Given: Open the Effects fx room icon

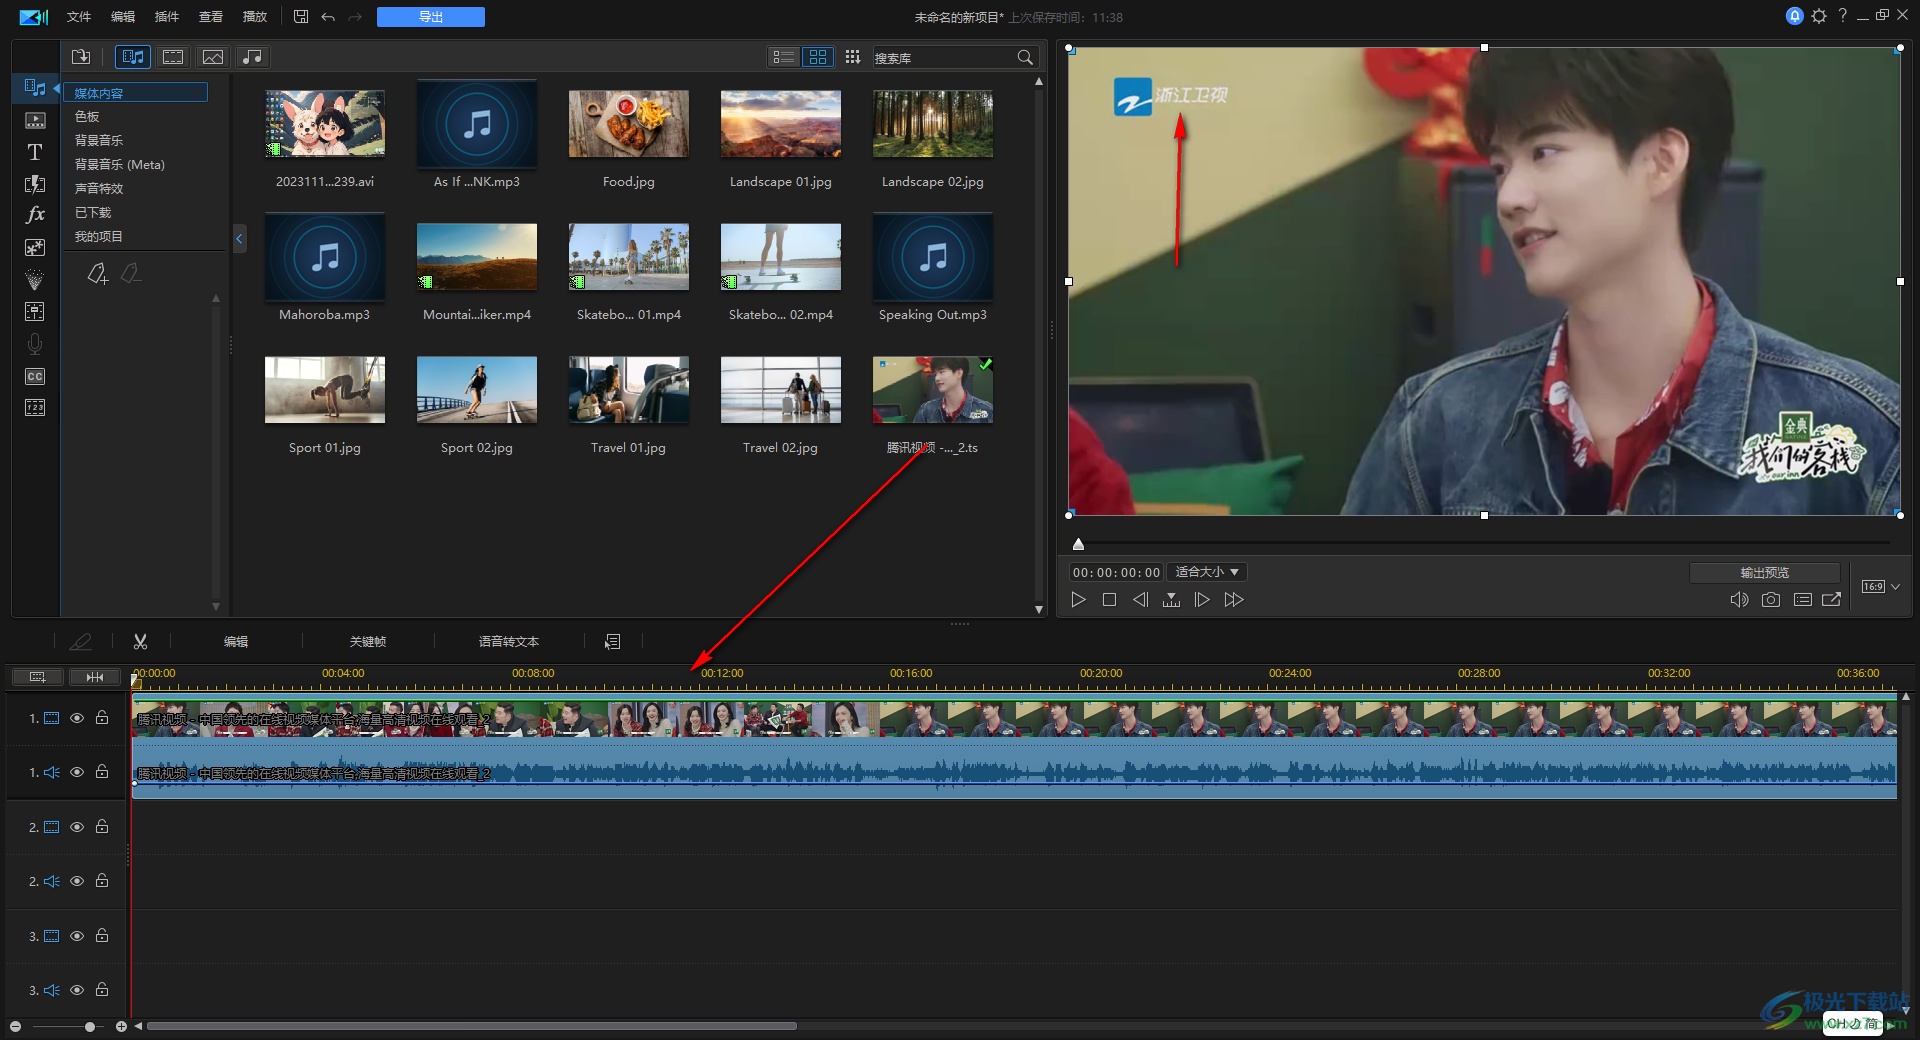Looking at the screenshot, I should click(35, 215).
